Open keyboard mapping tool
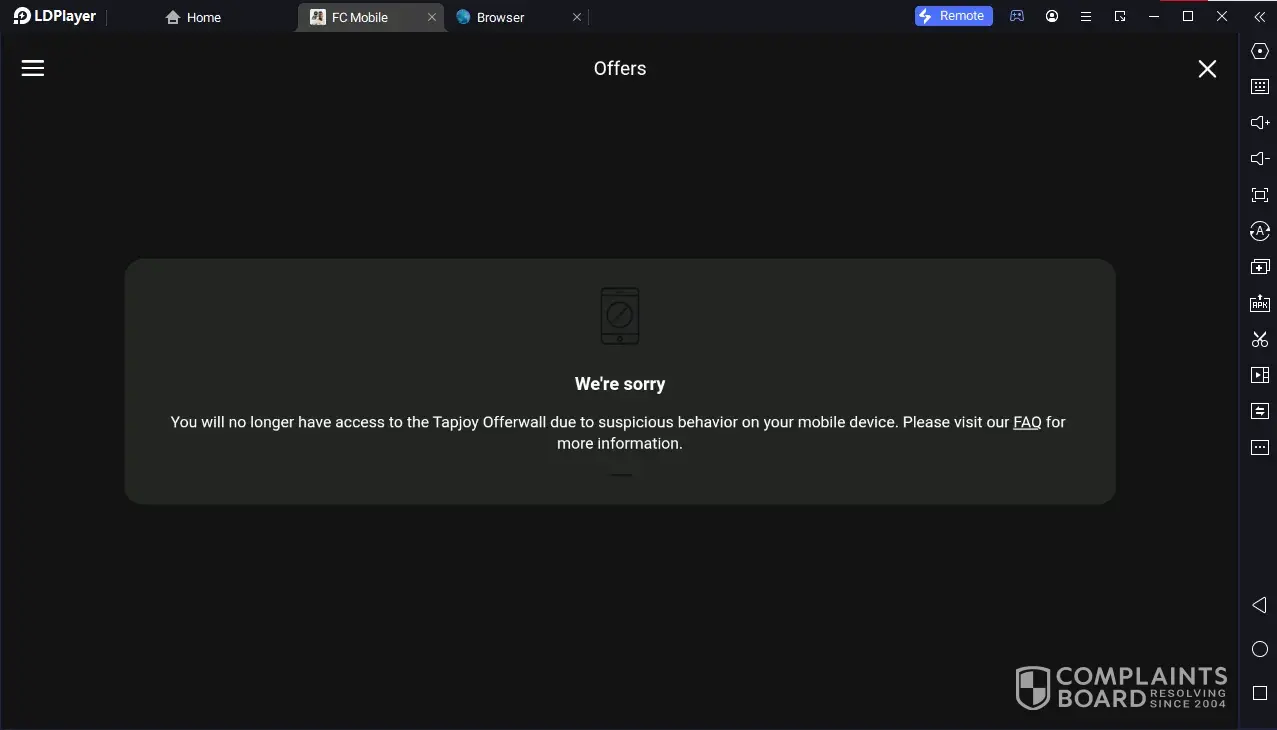 click(1260, 87)
